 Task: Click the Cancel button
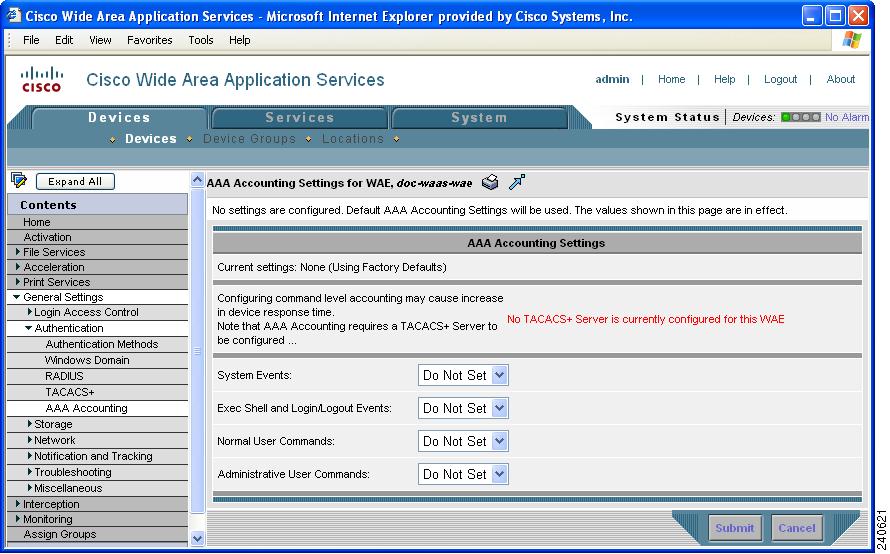pos(796,528)
